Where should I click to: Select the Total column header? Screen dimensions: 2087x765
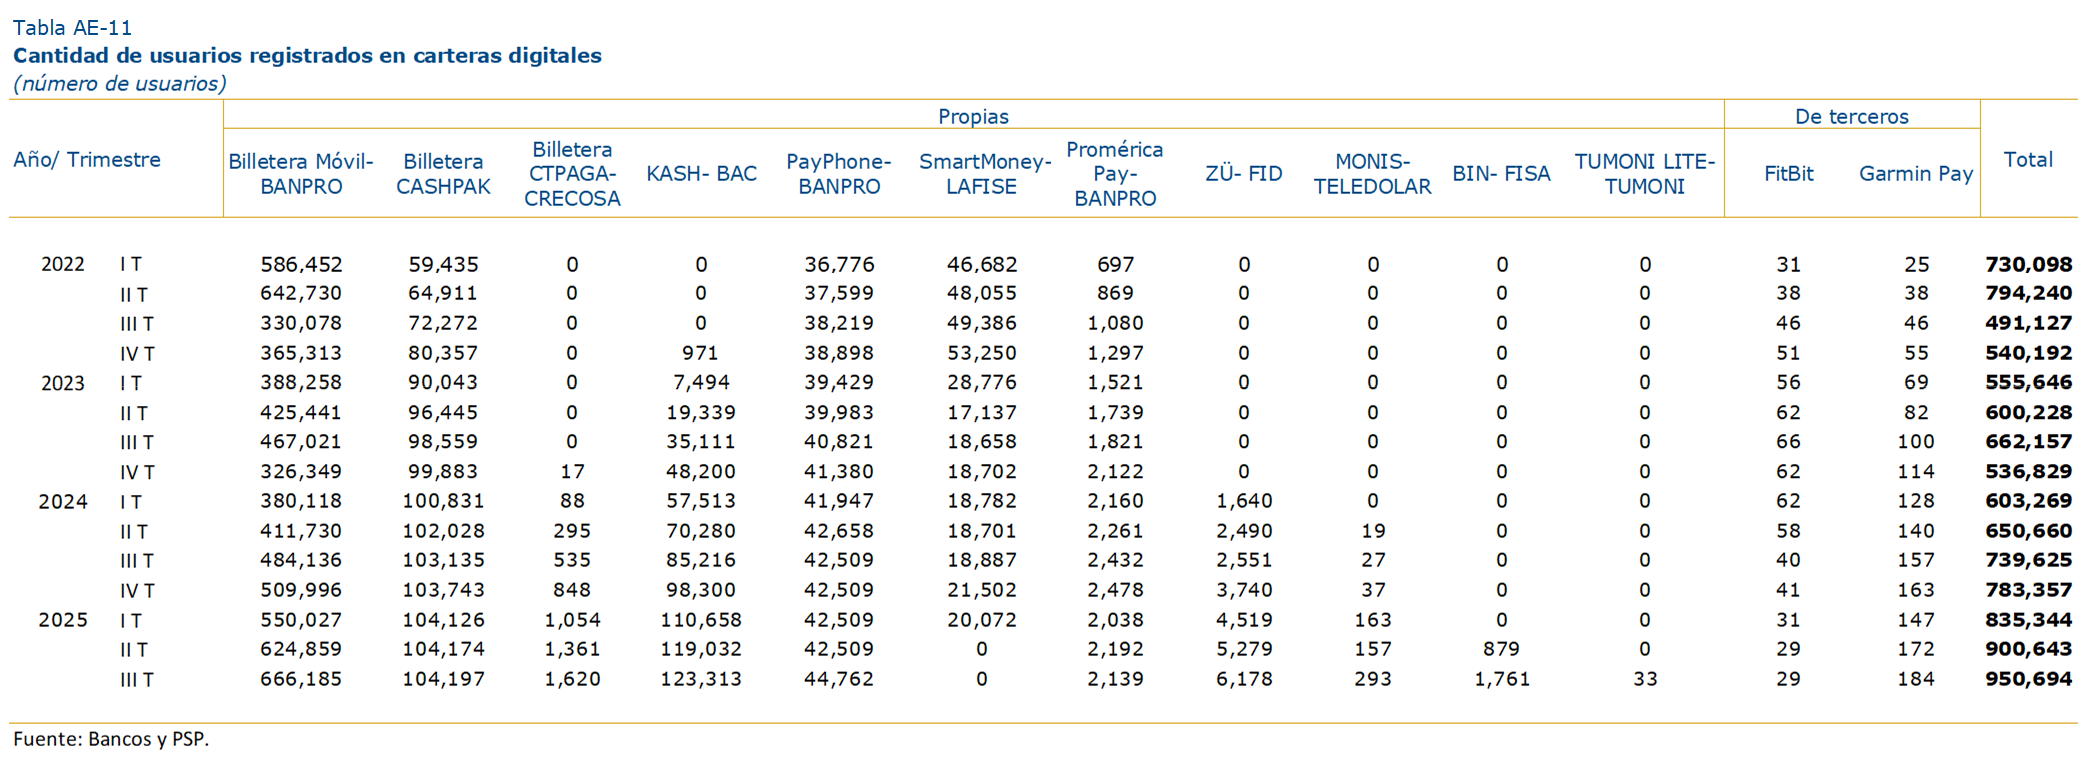coord(2027,160)
